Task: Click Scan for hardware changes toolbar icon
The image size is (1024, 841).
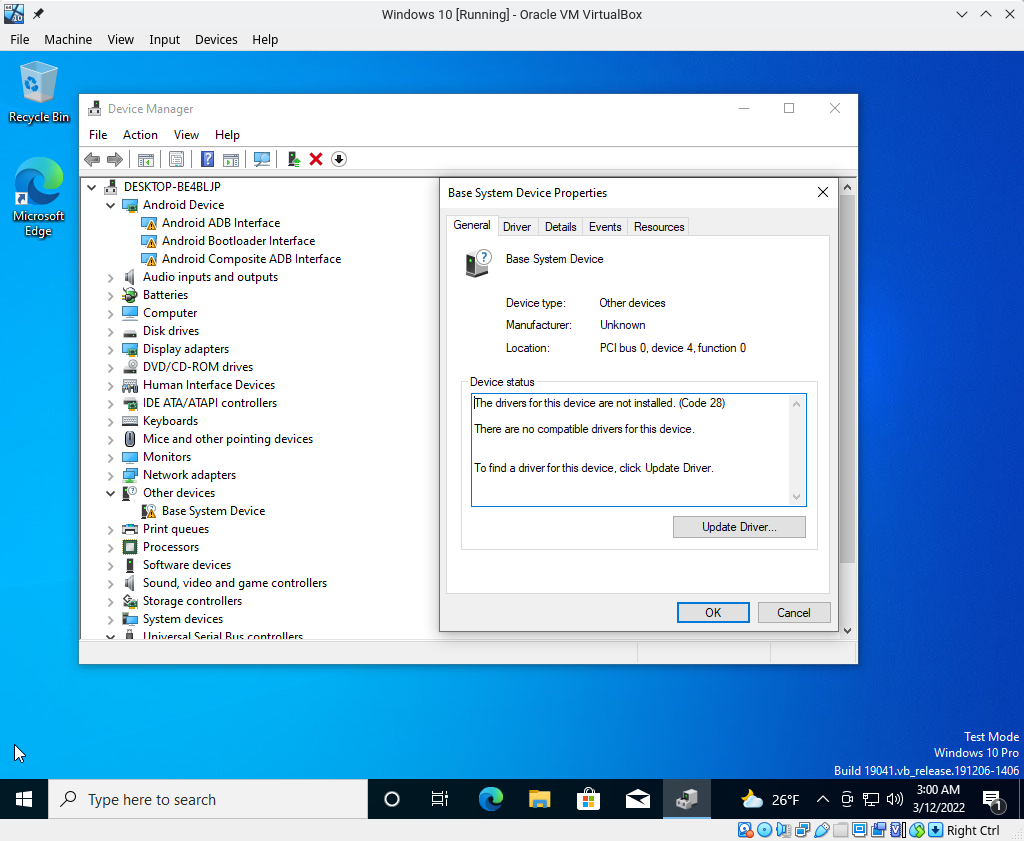Action: pyautogui.click(x=262, y=159)
